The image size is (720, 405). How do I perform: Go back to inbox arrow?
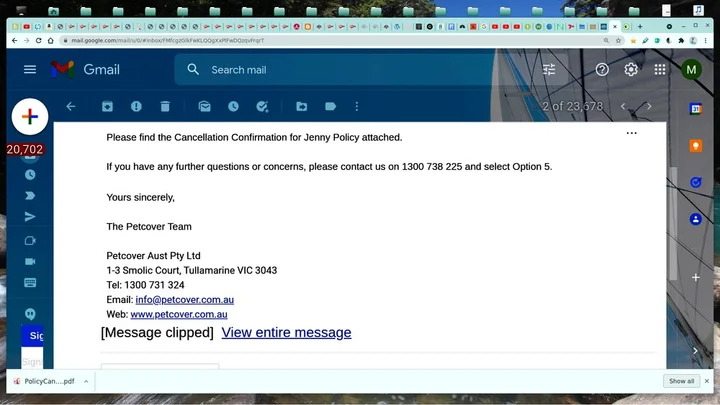(x=70, y=106)
